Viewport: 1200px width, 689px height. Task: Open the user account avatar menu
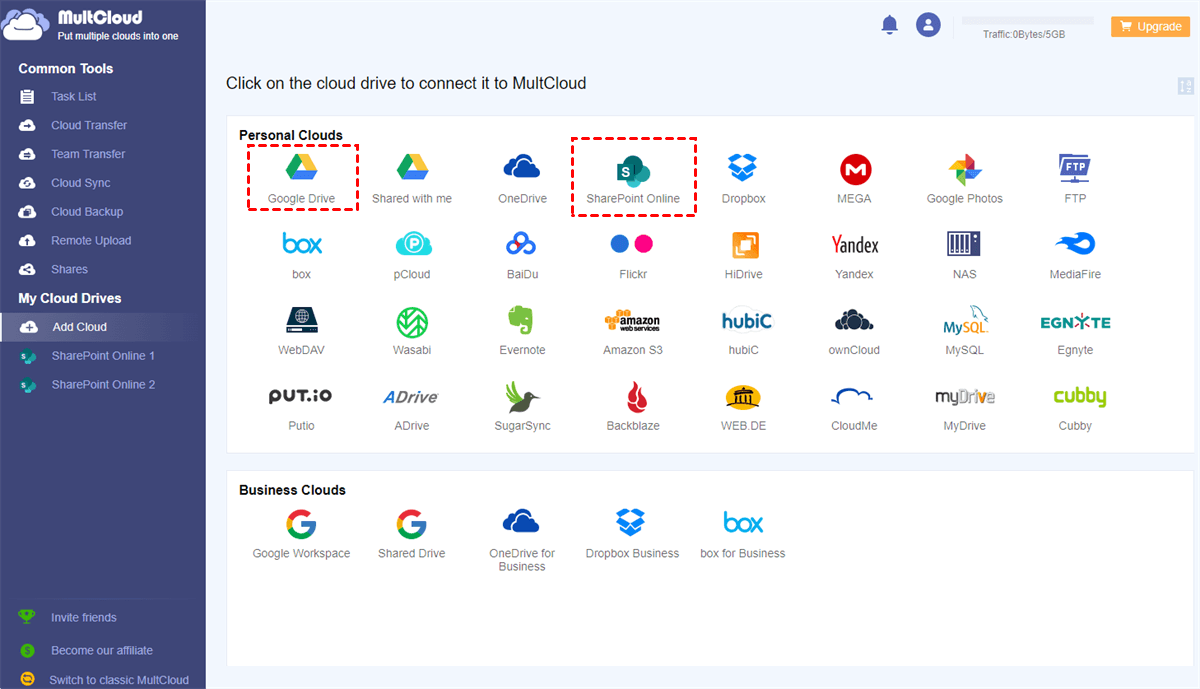pyautogui.click(x=929, y=26)
